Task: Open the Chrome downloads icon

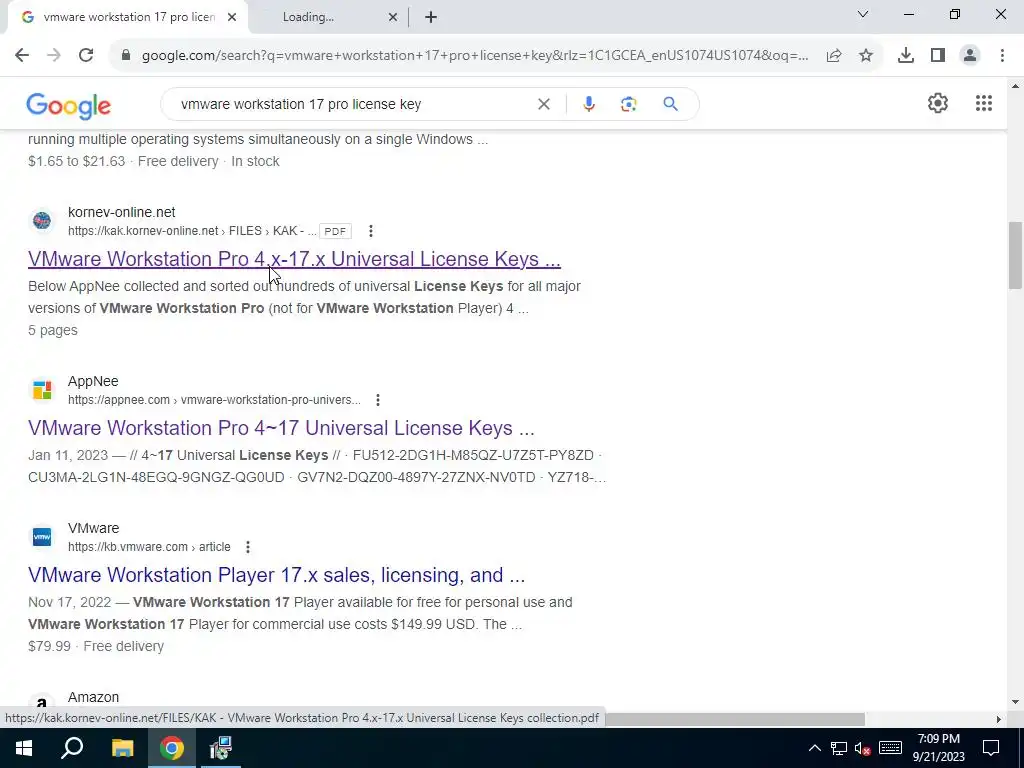Action: click(x=906, y=56)
